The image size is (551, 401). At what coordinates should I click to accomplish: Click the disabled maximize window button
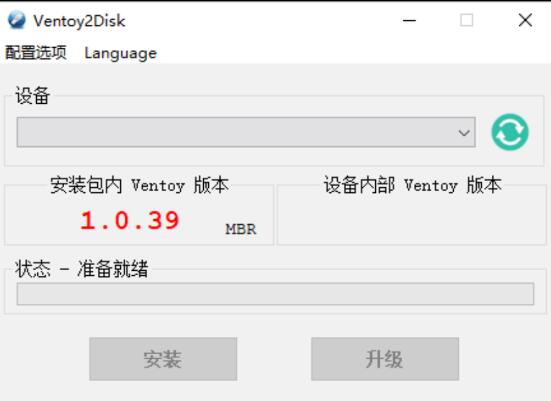tap(466, 20)
